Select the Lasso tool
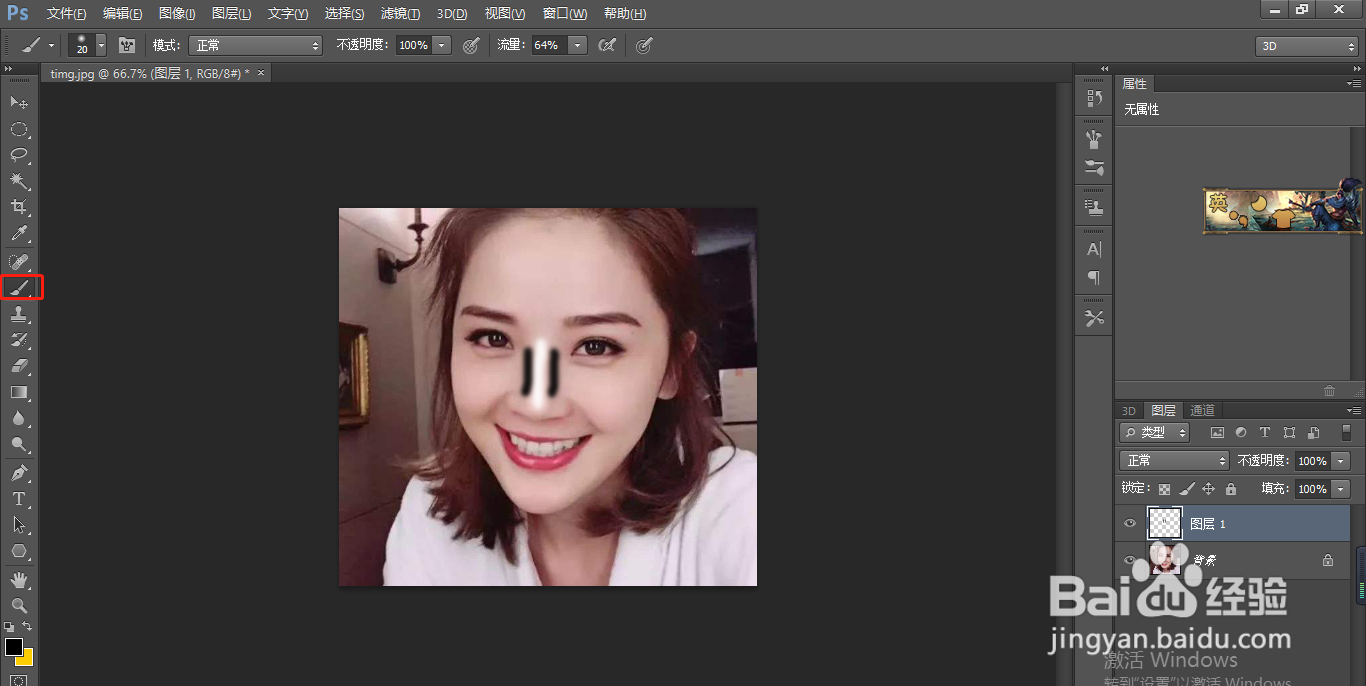The image size is (1366, 686). click(19, 155)
